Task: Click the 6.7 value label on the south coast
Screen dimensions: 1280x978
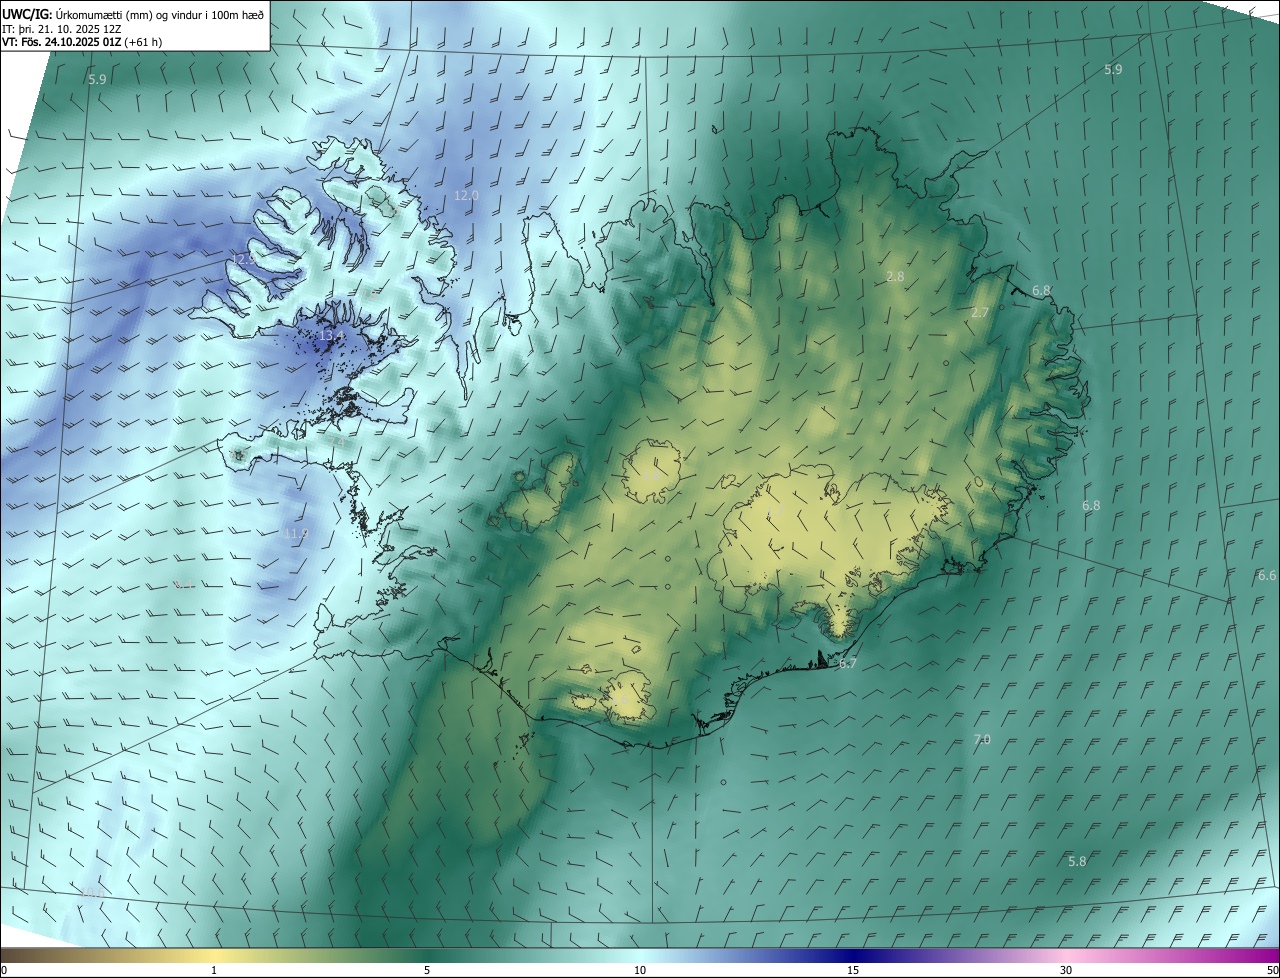Action: pos(847,663)
